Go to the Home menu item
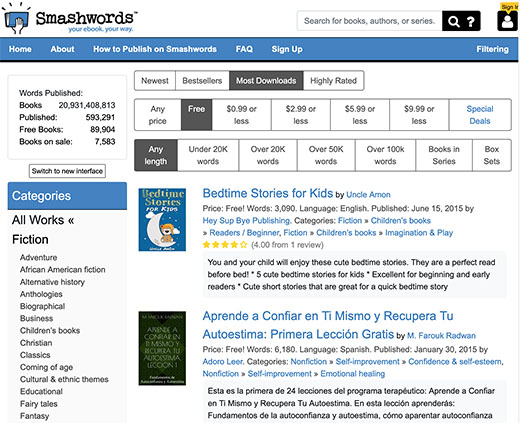 coord(20,49)
